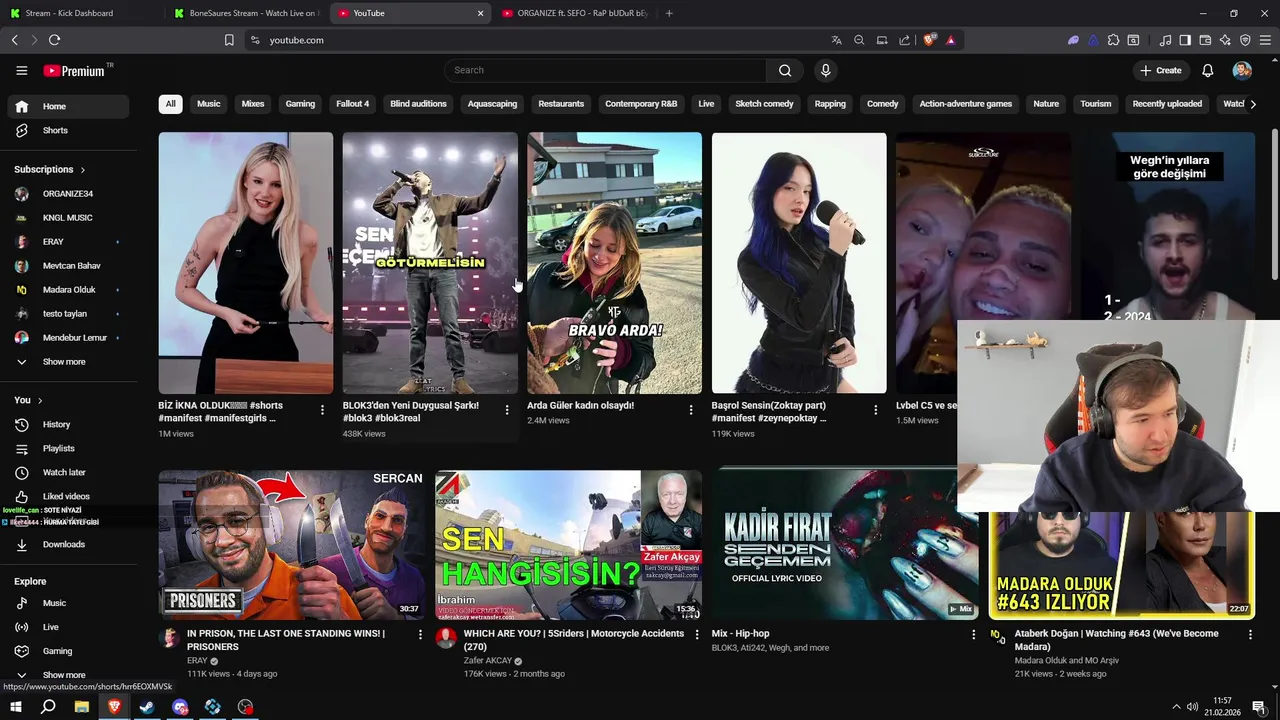This screenshot has height=720, width=1280.
Task: Open options menu for Başrol Sensin short
Action: [875, 410]
